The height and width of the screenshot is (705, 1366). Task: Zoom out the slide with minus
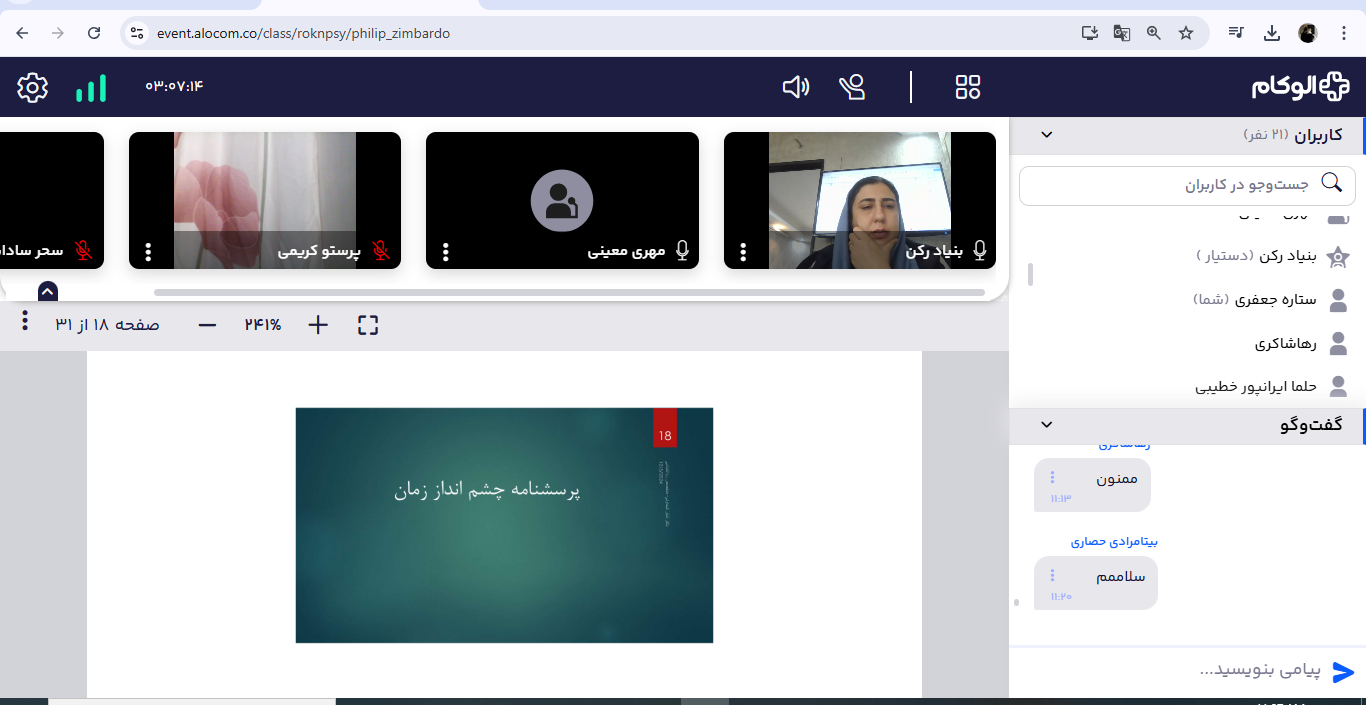click(207, 325)
